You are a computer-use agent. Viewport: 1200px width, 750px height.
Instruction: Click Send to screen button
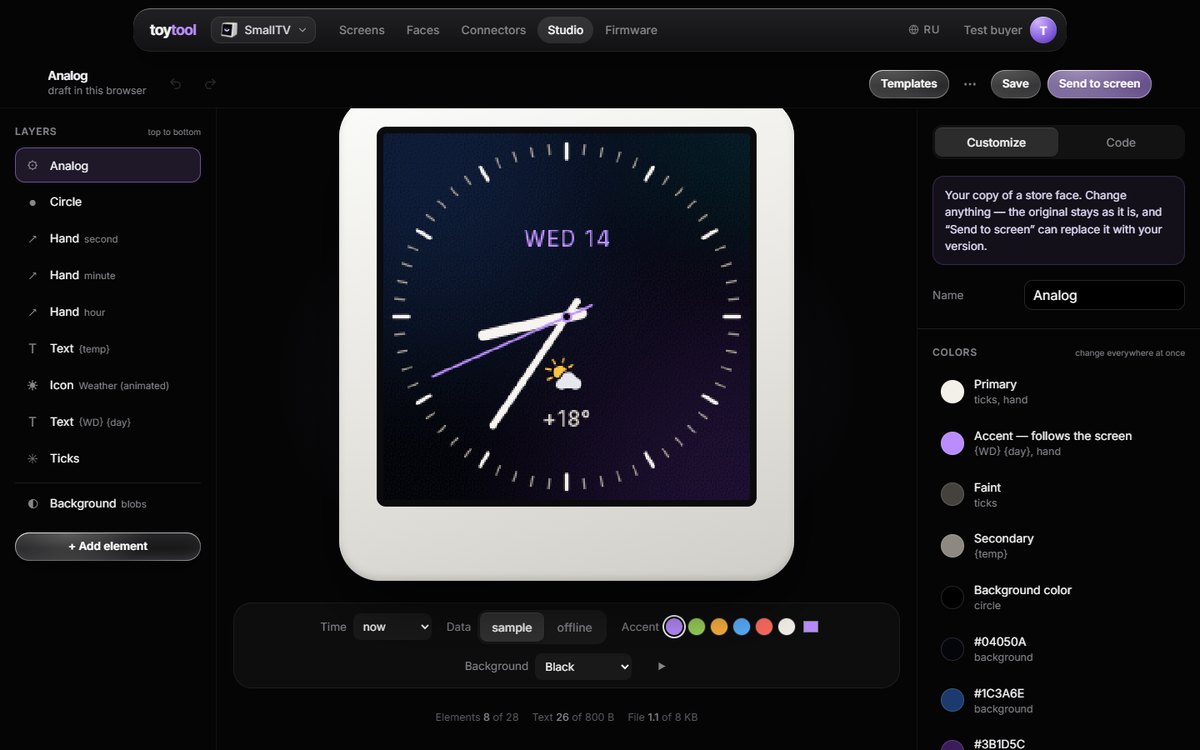click(1099, 84)
